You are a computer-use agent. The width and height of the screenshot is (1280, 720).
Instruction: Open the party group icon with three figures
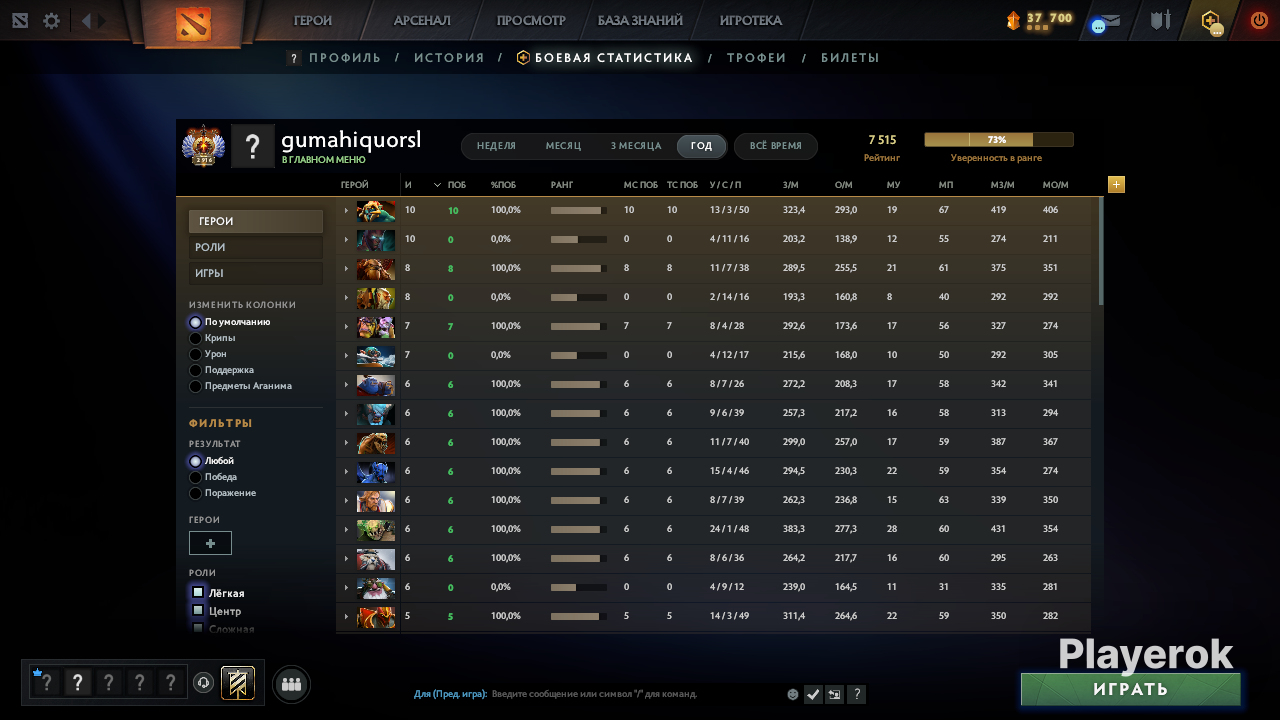point(291,684)
